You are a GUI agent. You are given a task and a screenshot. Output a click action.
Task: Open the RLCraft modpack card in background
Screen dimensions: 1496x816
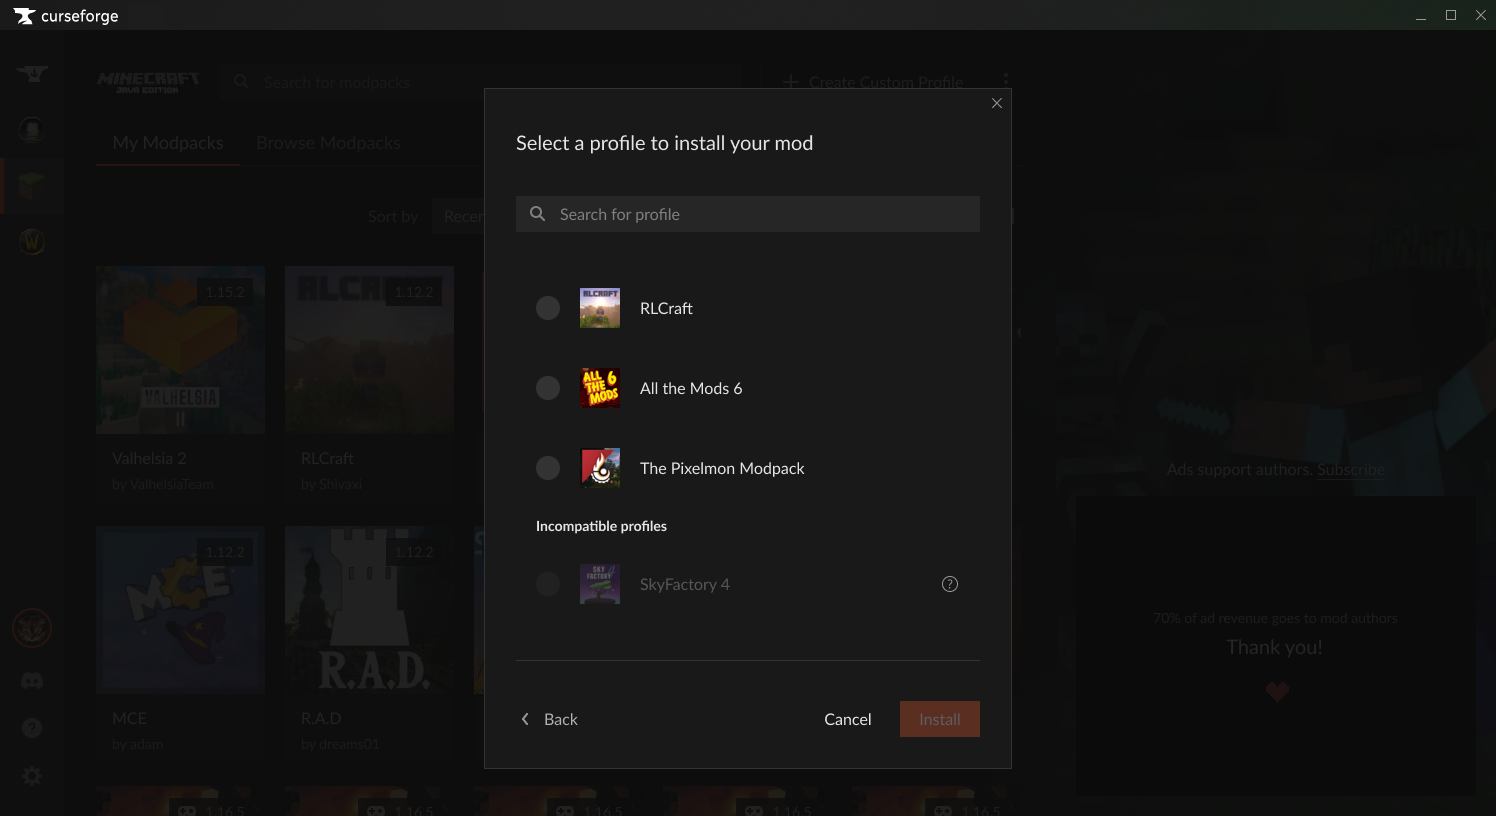point(370,383)
